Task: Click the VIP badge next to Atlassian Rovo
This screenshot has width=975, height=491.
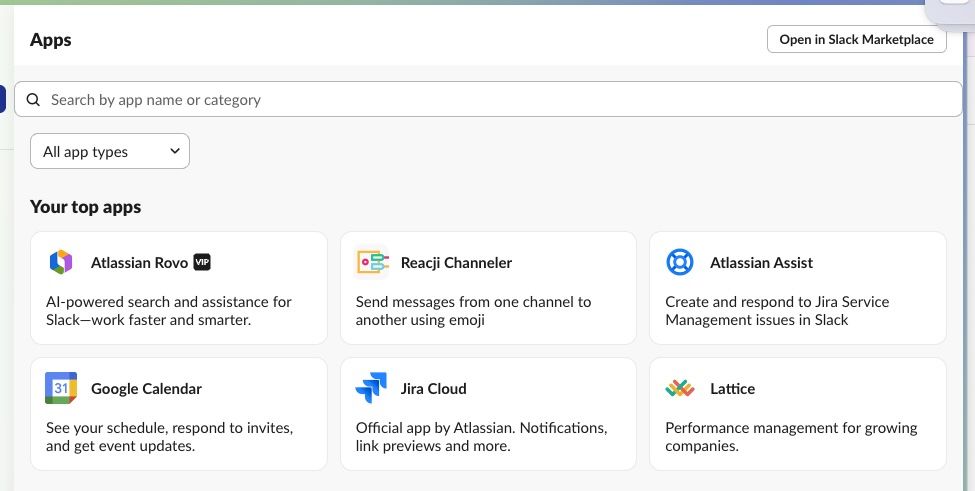Action: click(202, 262)
